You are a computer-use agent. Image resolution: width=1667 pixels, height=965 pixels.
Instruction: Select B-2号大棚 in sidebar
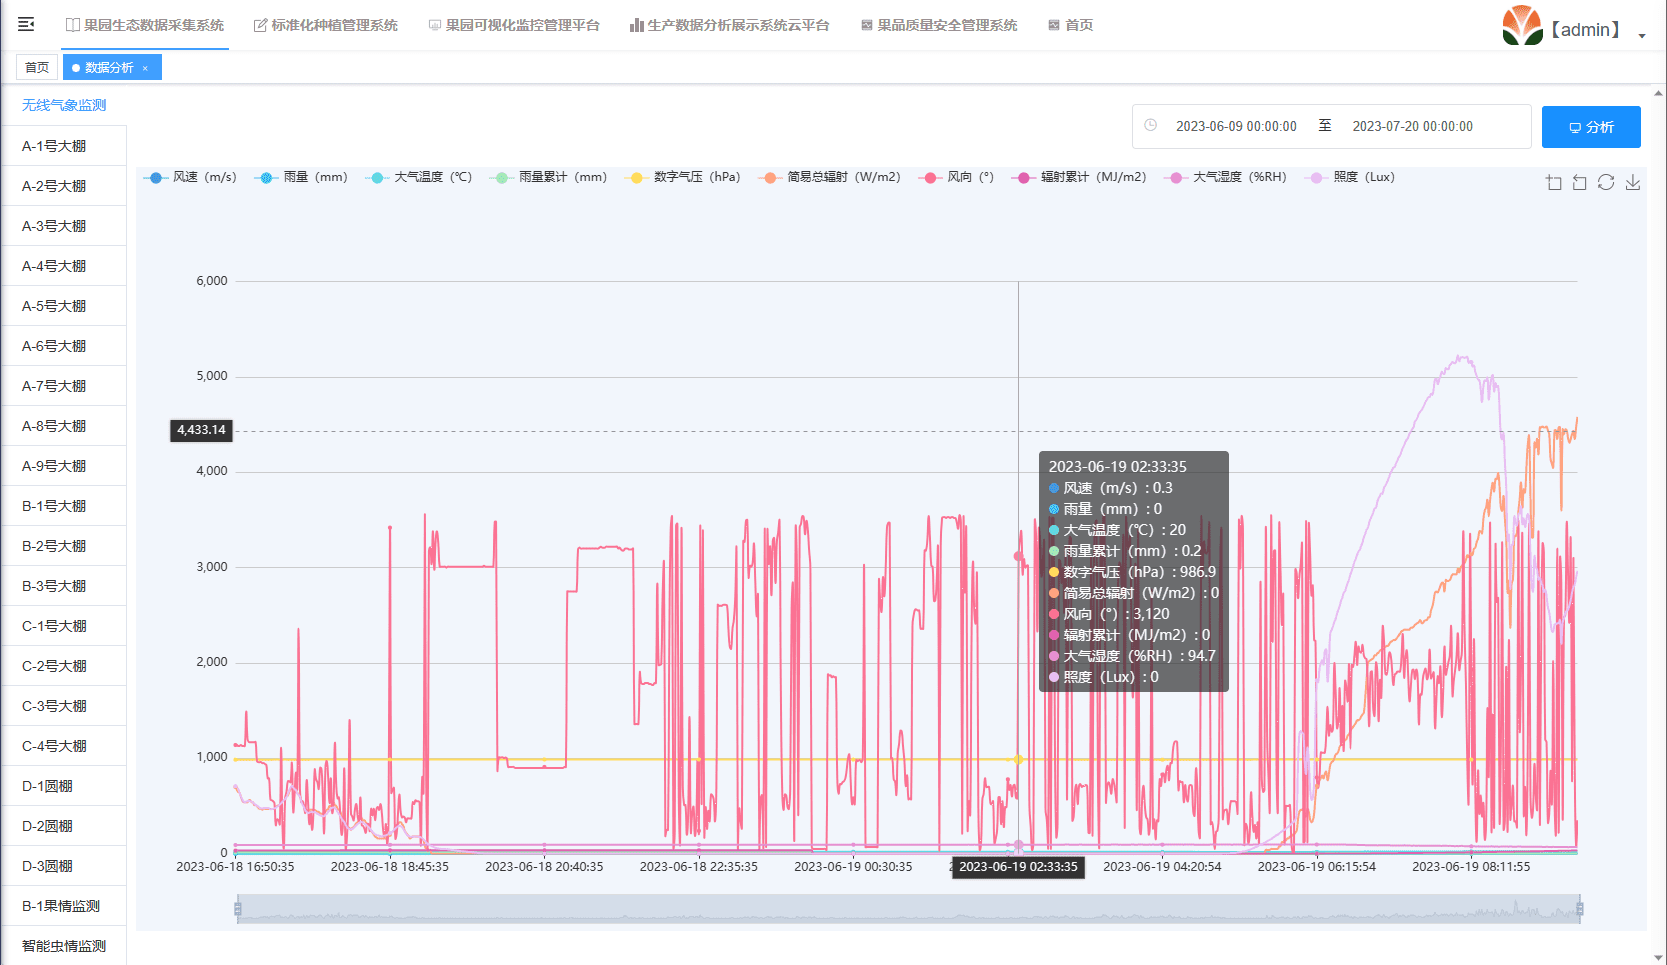click(x=64, y=546)
